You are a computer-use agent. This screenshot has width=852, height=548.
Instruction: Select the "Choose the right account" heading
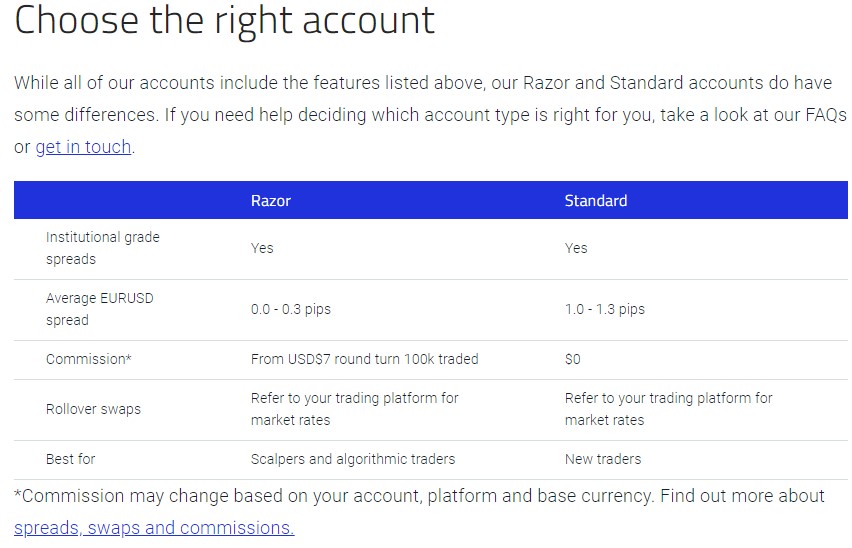225,21
